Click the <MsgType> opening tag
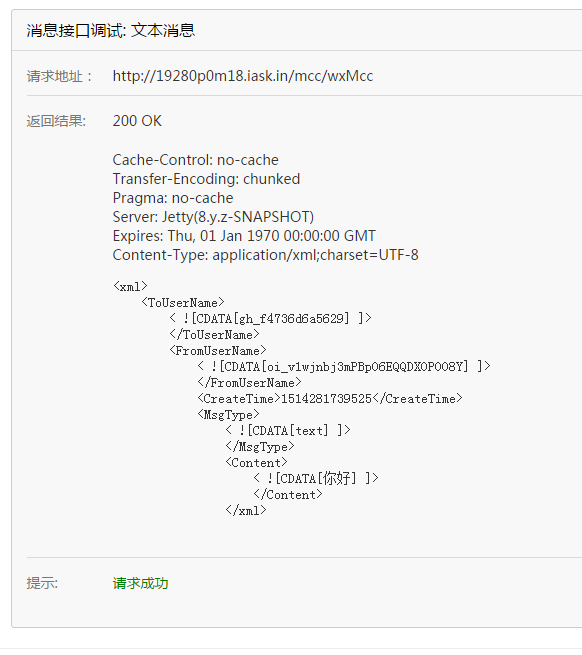Screen dimensions: 582x655 pos(228,414)
